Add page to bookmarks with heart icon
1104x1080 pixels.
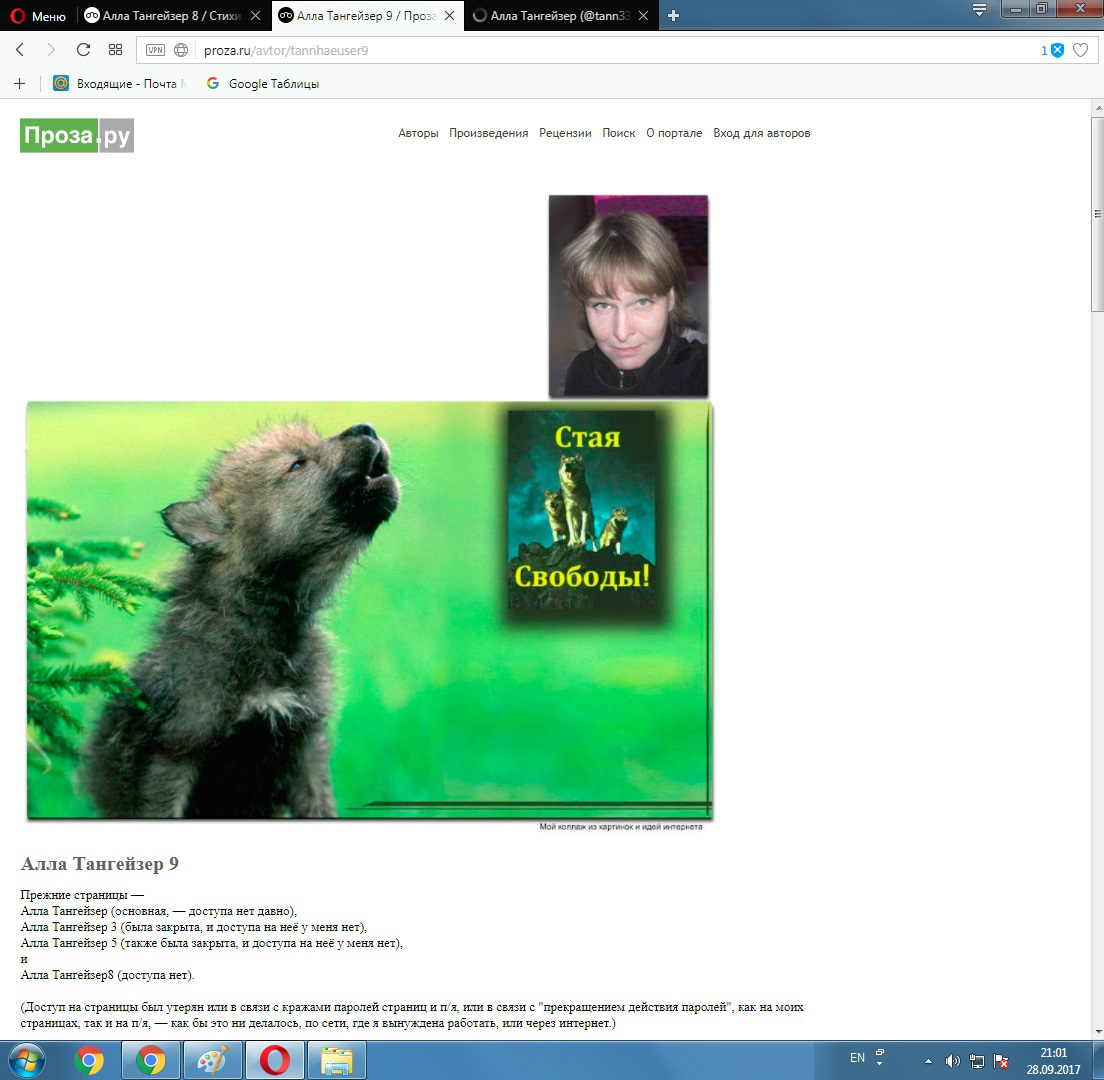click(1080, 50)
